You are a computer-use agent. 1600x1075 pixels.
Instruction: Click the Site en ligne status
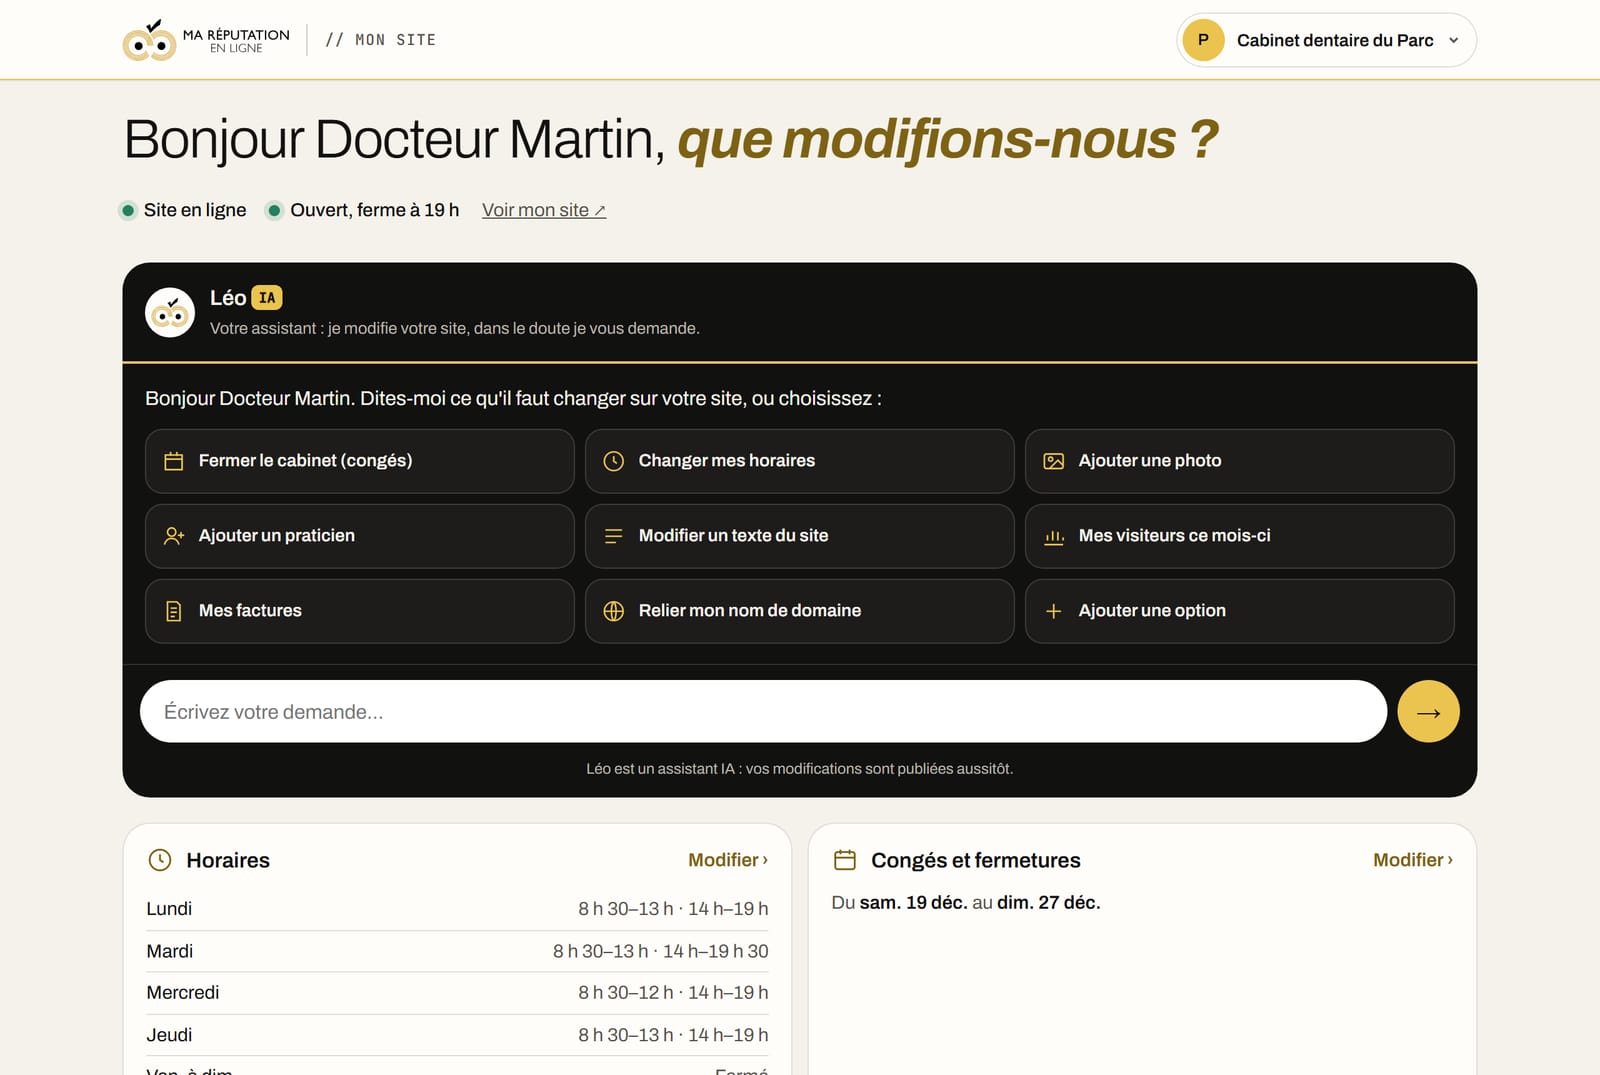(x=184, y=210)
